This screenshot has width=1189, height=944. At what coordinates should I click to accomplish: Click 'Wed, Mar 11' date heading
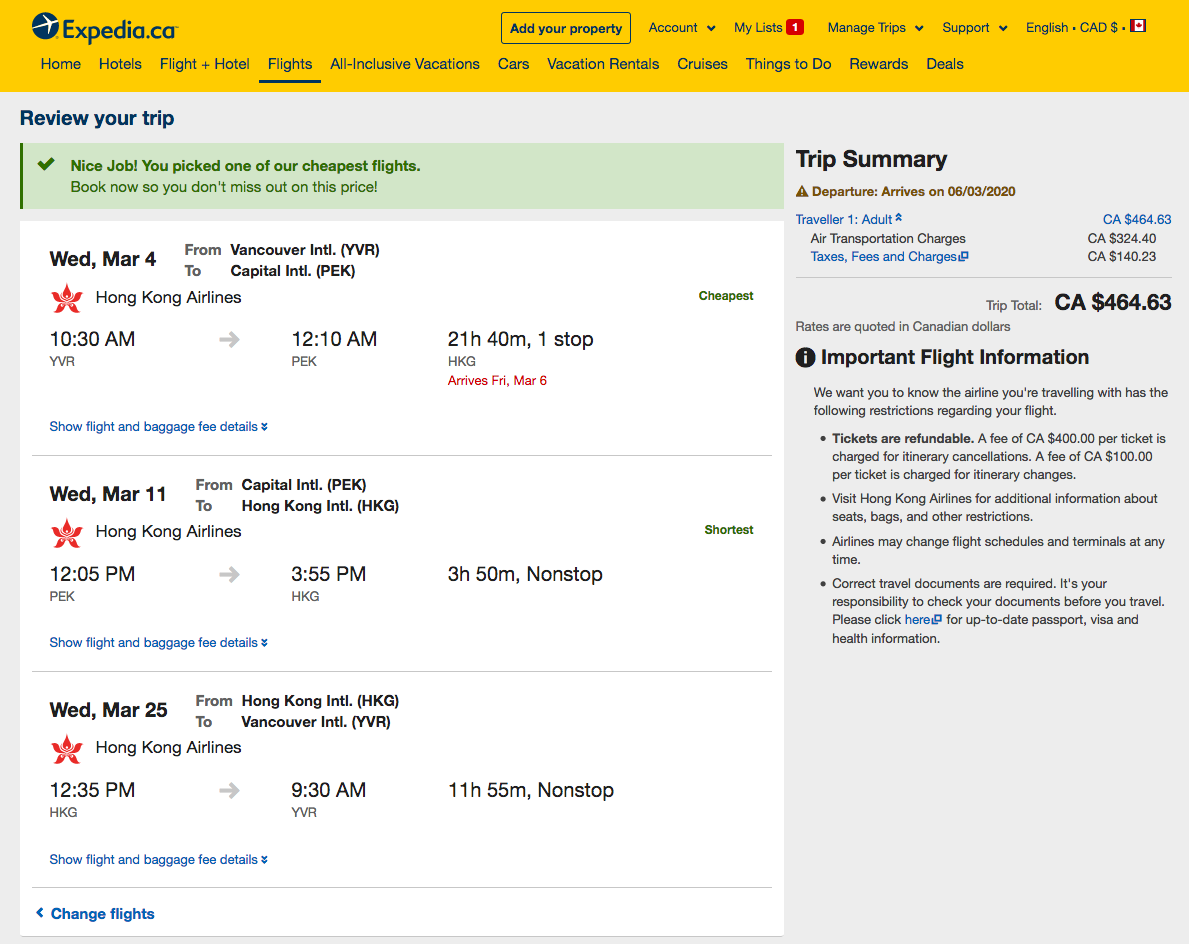(x=108, y=494)
